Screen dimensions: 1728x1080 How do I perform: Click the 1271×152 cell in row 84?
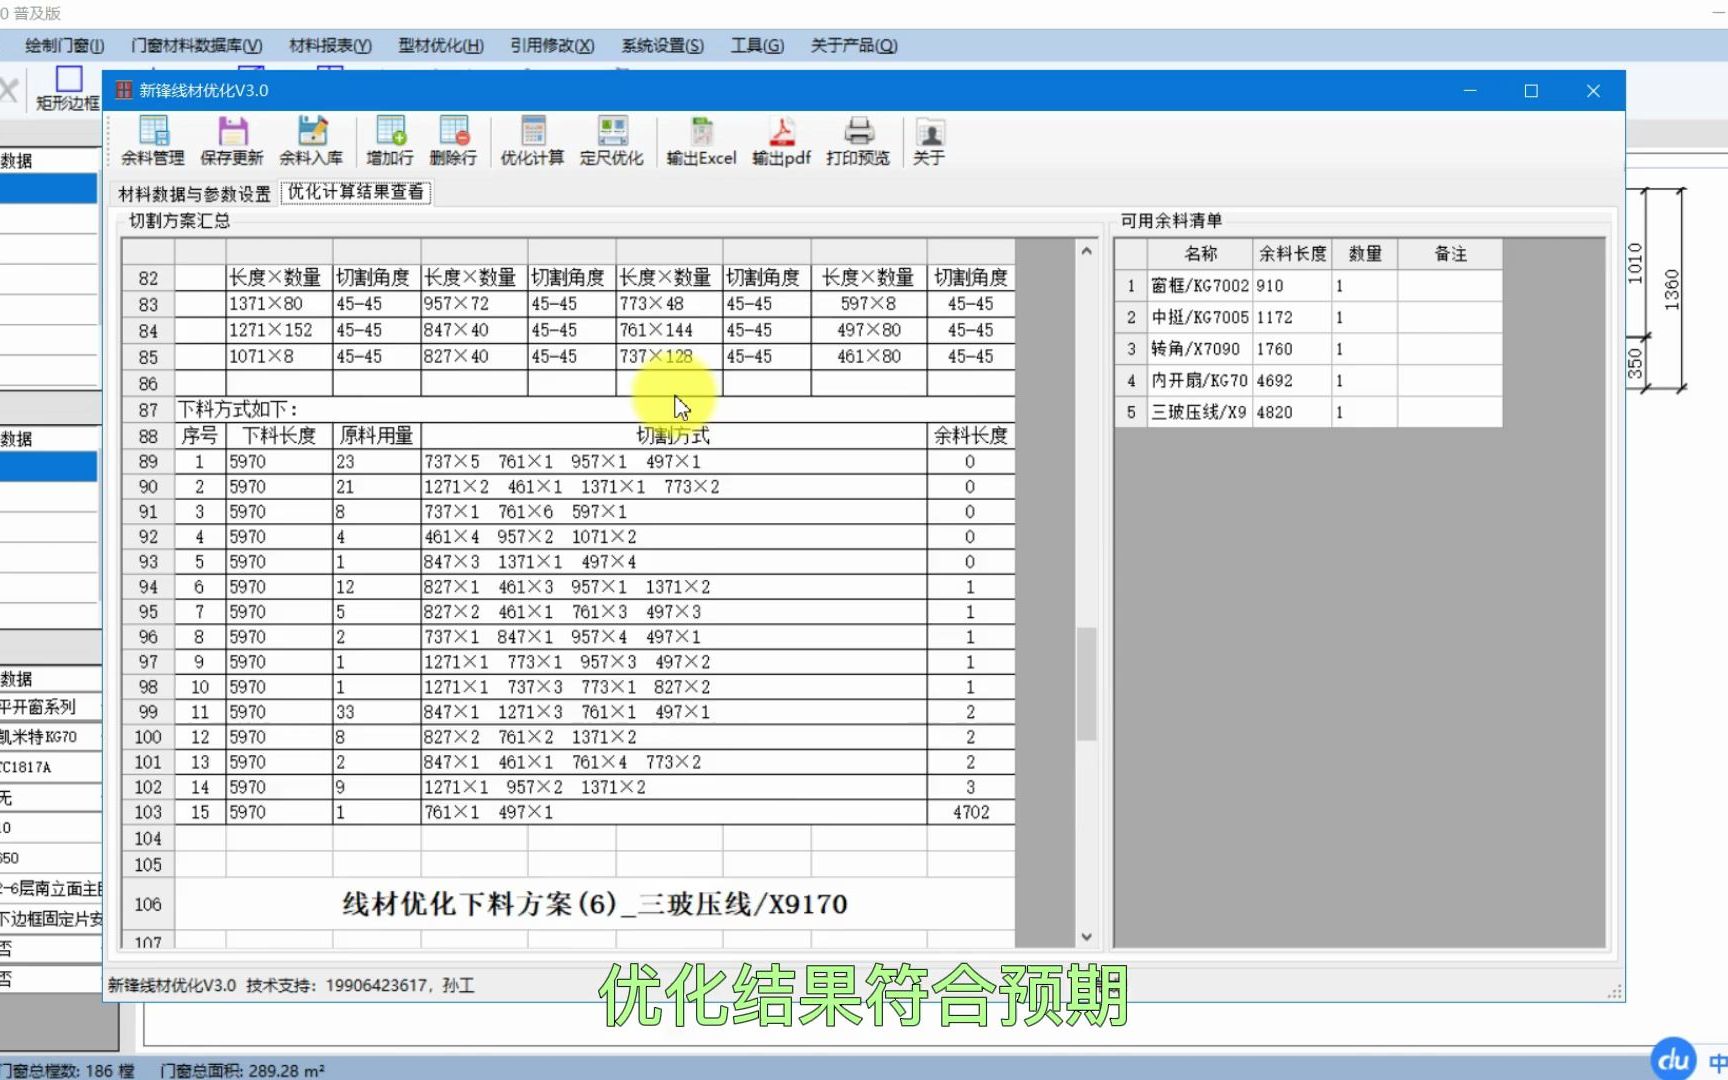(x=279, y=330)
